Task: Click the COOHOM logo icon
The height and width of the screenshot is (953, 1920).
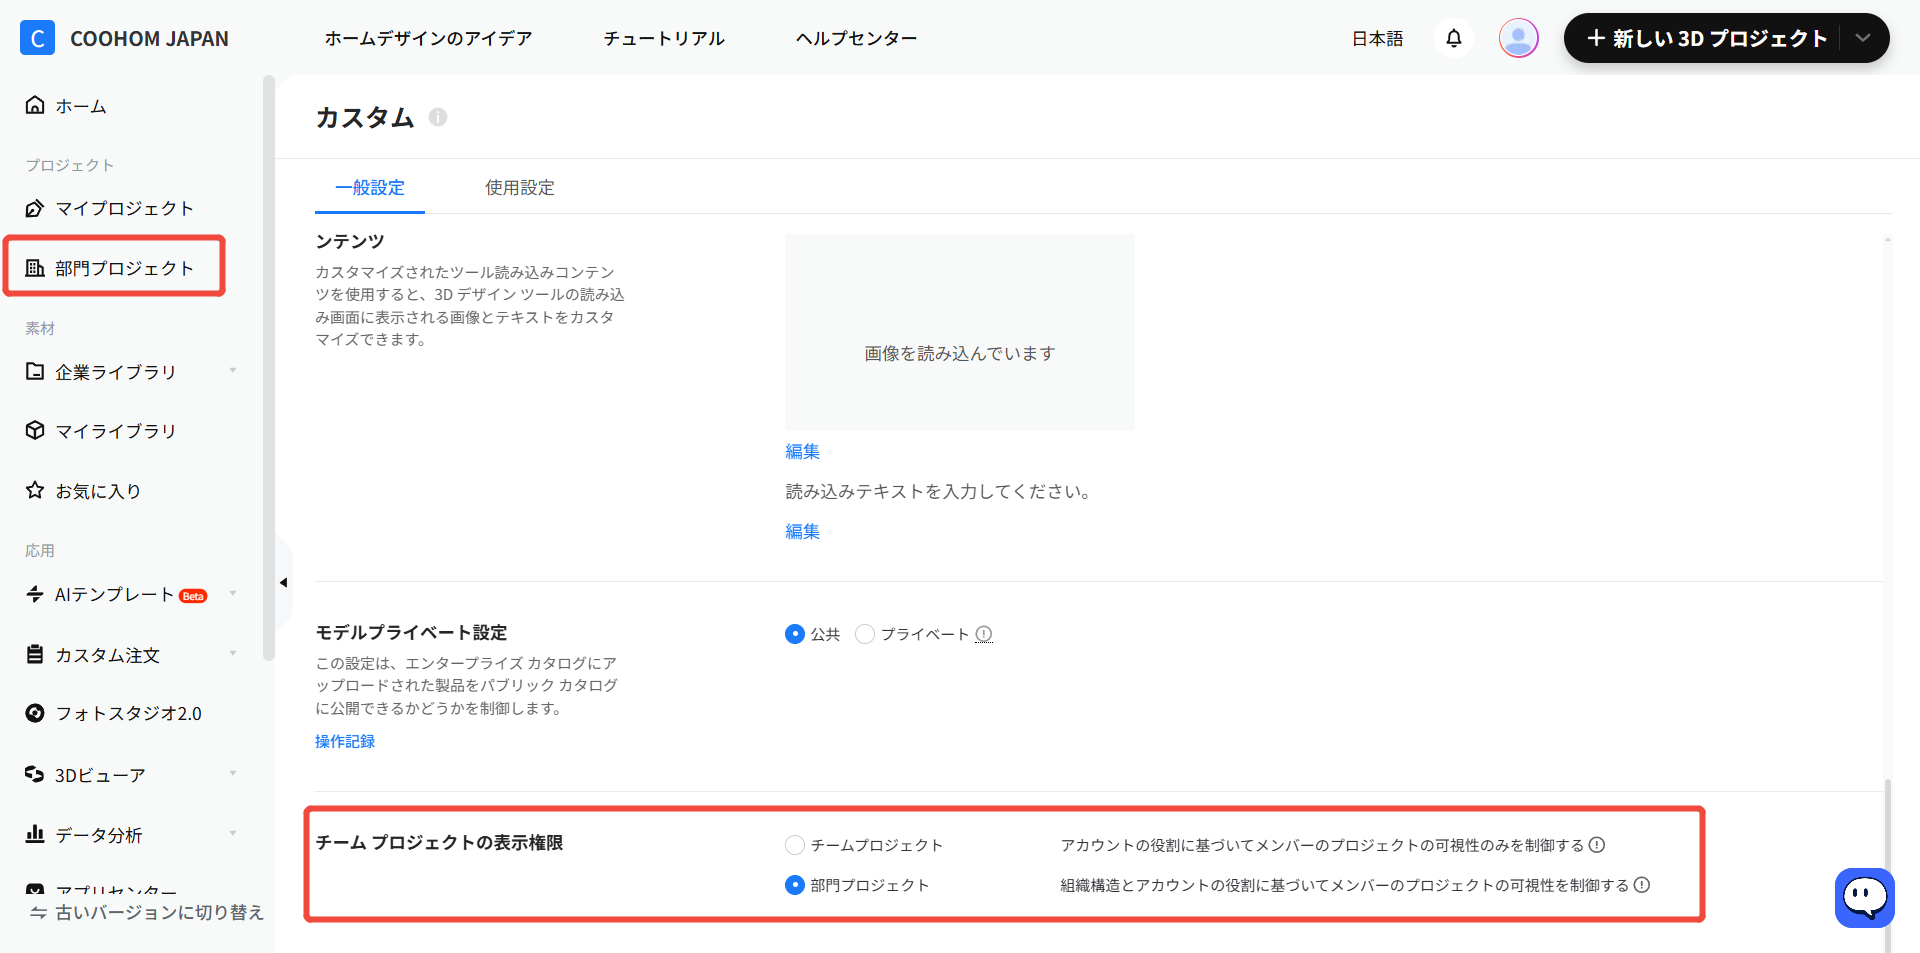Action: 37,38
